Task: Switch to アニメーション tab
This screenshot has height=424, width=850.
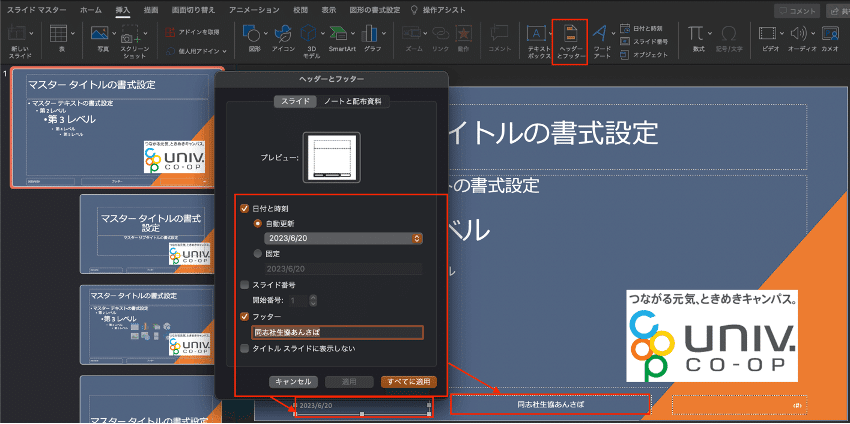Action: point(254,10)
